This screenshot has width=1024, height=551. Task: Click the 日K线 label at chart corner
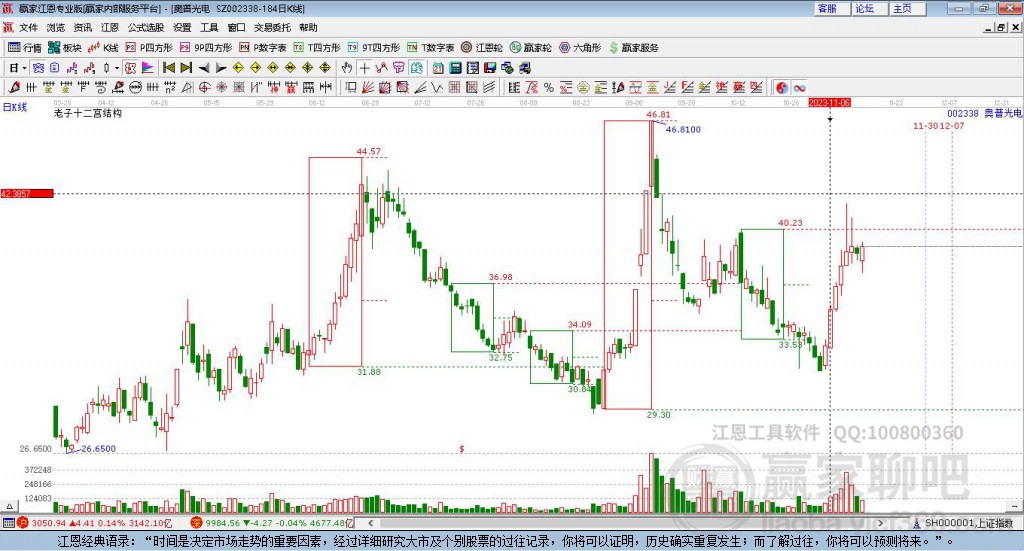[x=14, y=107]
